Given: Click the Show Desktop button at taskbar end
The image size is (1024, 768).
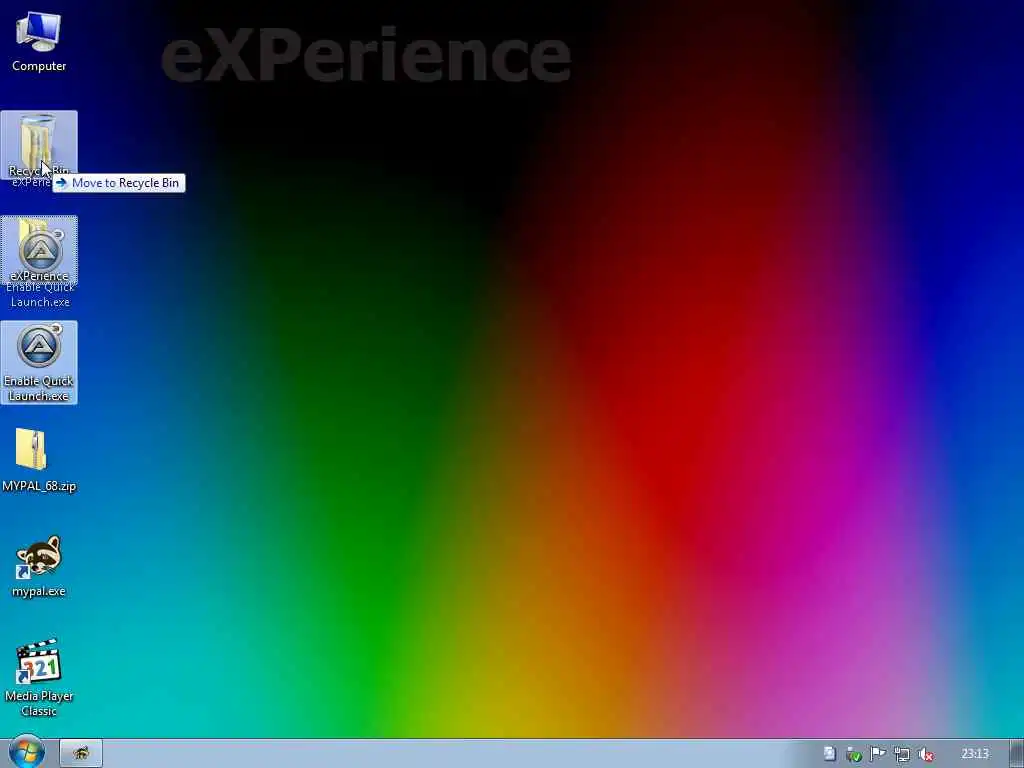Looking at the screenshot, I should tap(1017, 754).
